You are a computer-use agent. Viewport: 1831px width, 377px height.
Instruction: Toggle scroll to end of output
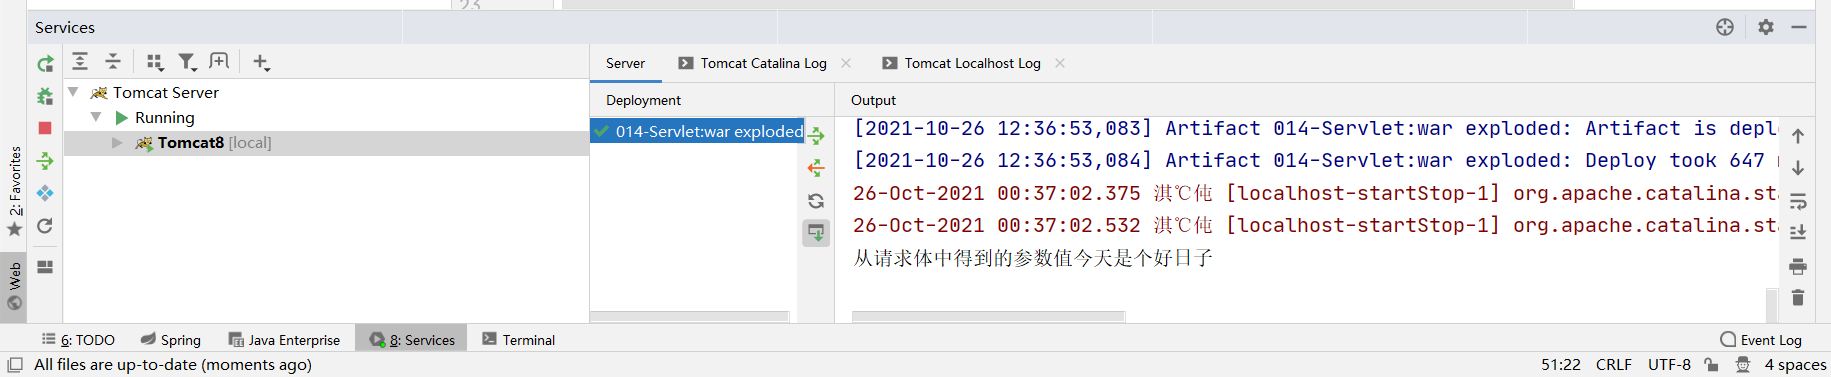[1798, 233]
